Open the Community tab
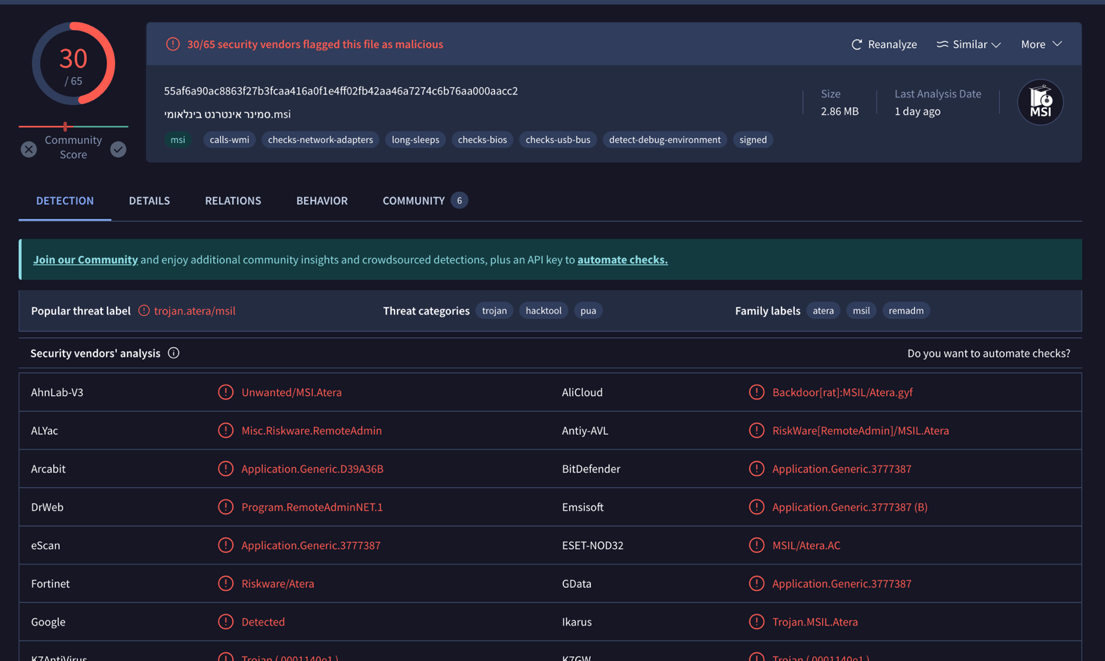Screen dimensions: 1105x661 point(425,201)
